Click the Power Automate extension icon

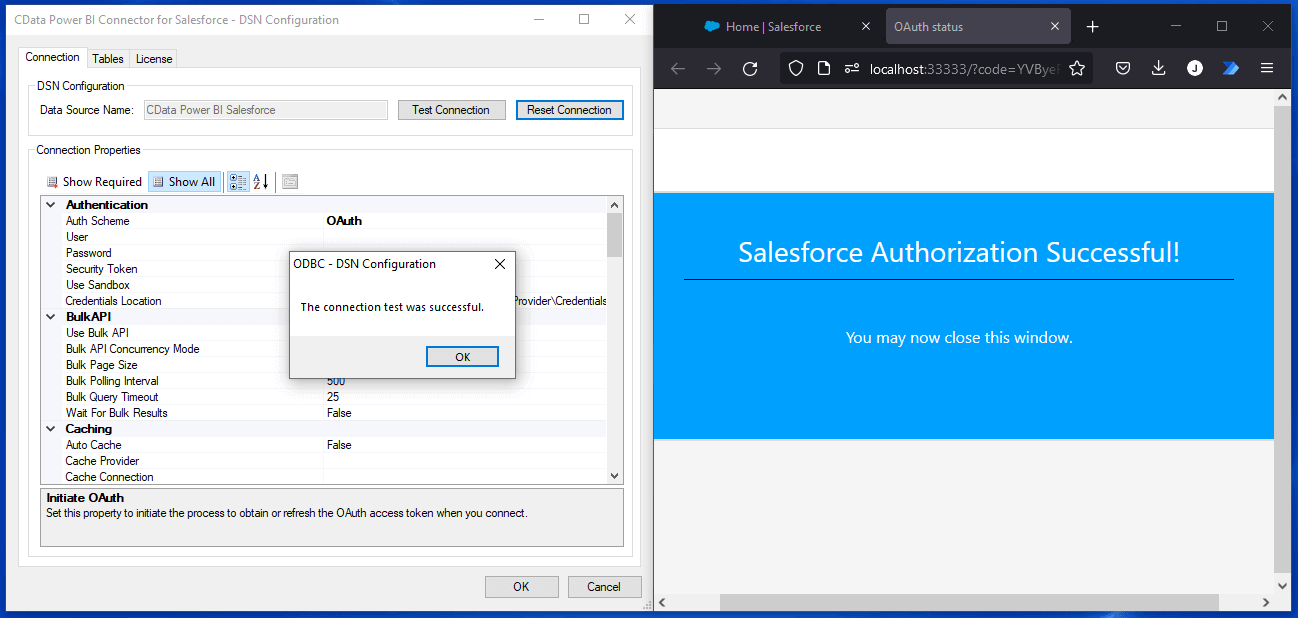click(x=1230, y=68)
